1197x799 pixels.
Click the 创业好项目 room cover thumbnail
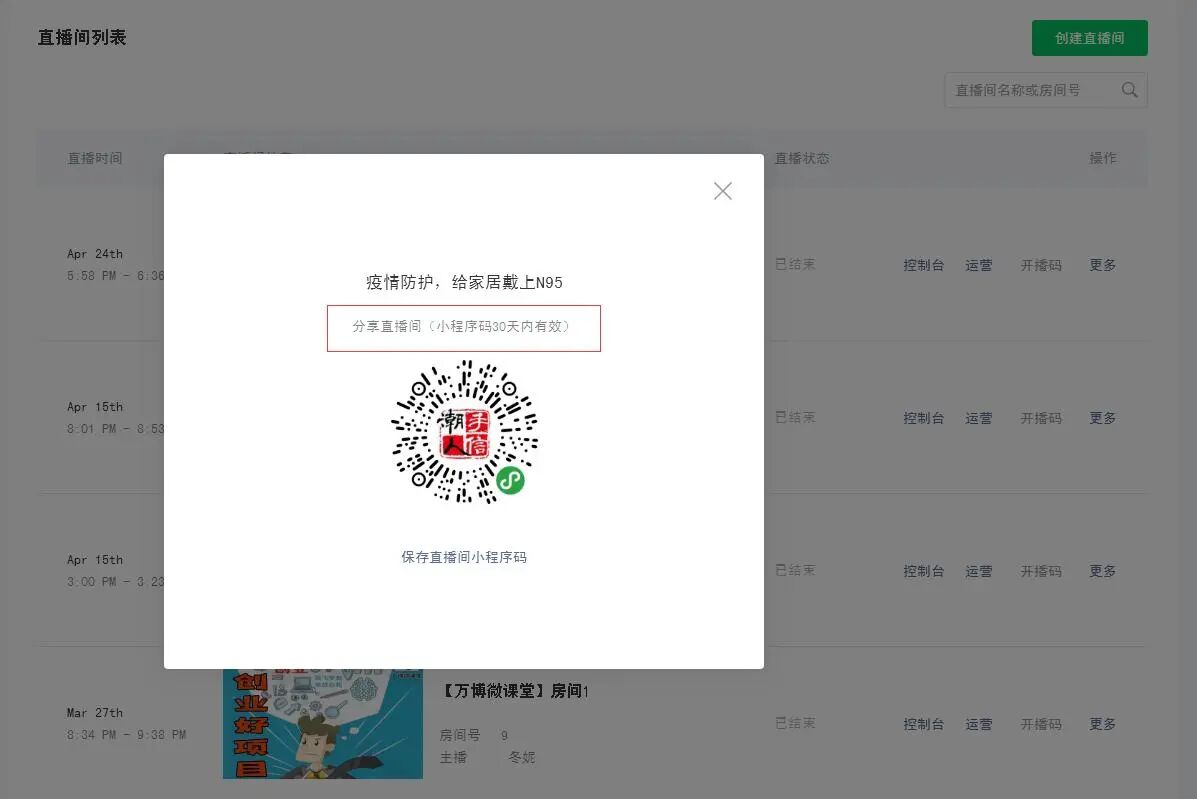point(323,724)
